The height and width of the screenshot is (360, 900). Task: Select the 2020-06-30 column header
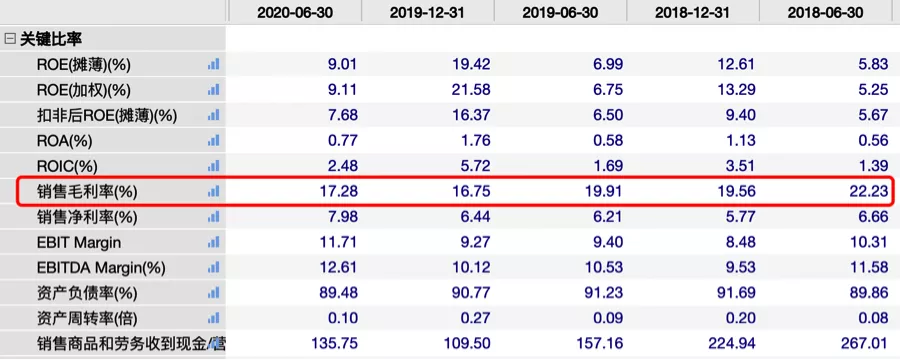click(x=294, y=13)
